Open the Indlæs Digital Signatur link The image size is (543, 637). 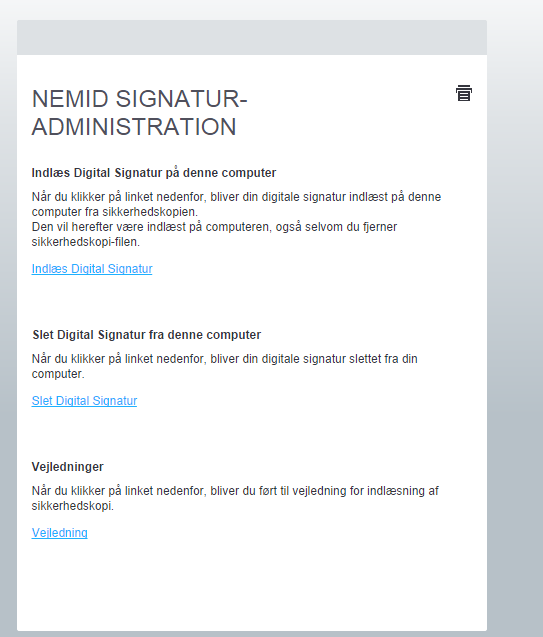pos(92,269)
